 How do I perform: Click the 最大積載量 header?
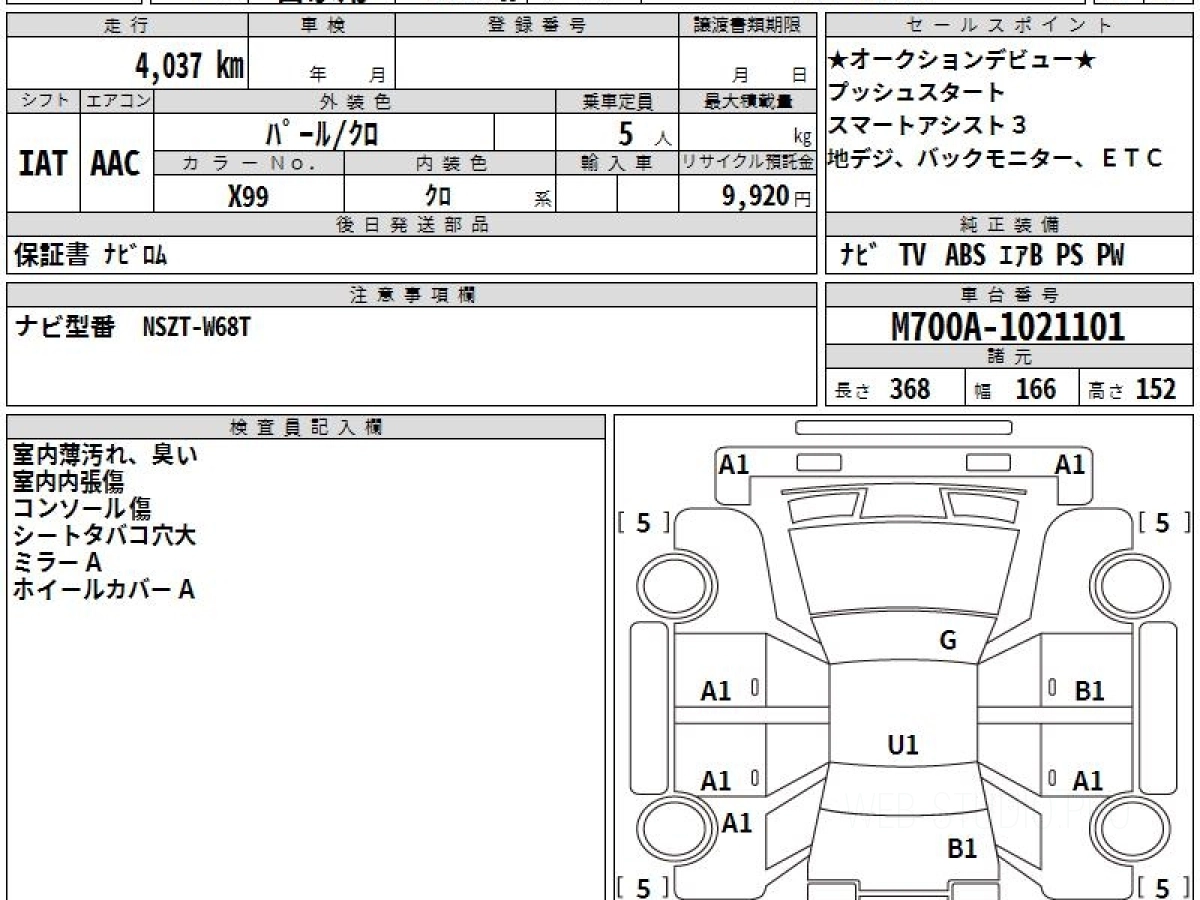[x=748, y=101]
